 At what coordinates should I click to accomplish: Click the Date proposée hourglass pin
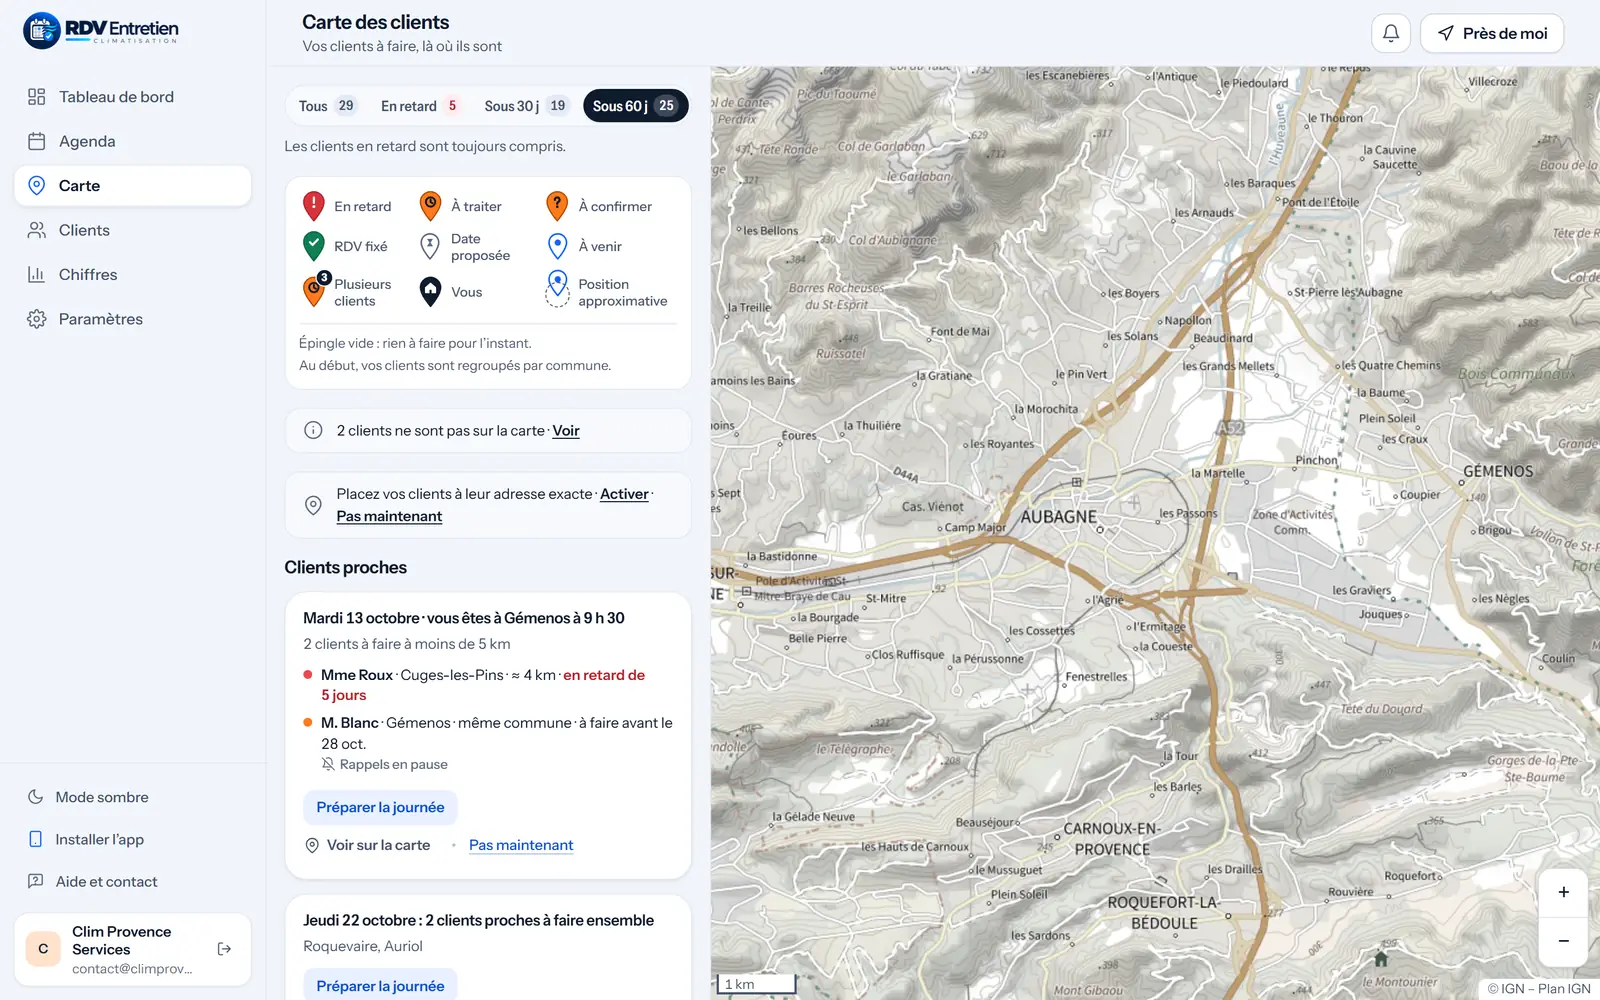[x=430, y=246]
